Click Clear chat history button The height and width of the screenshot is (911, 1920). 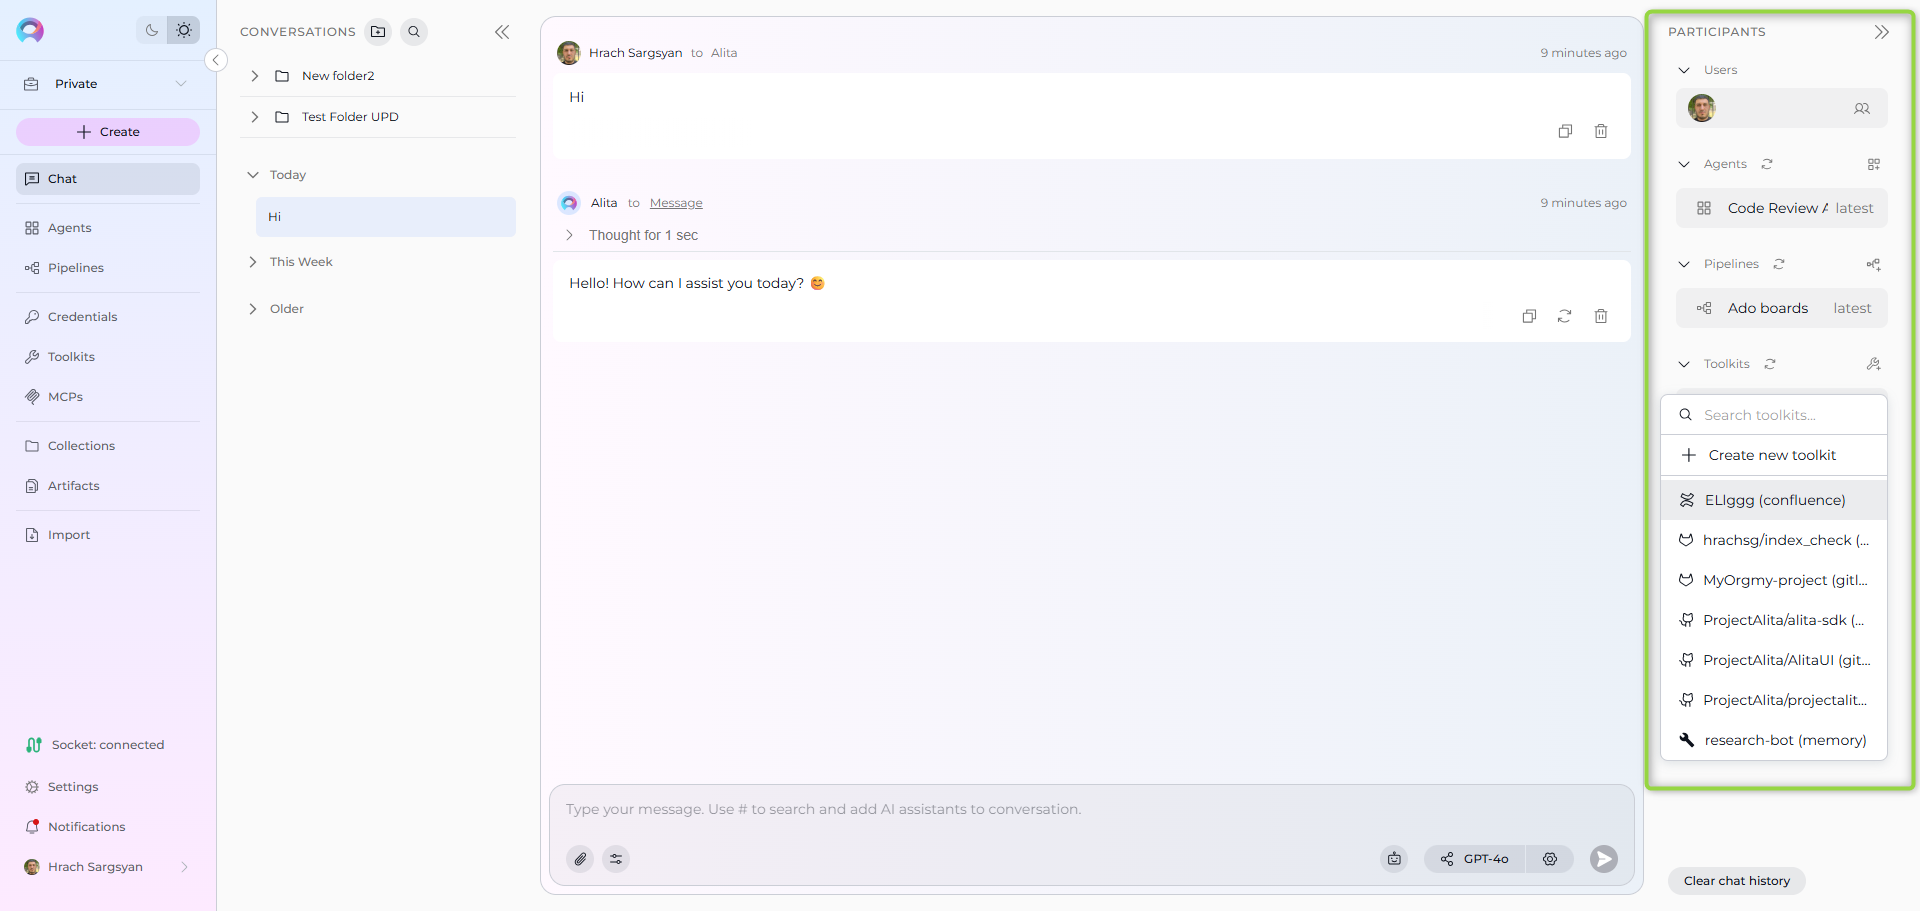point(1736,881)
